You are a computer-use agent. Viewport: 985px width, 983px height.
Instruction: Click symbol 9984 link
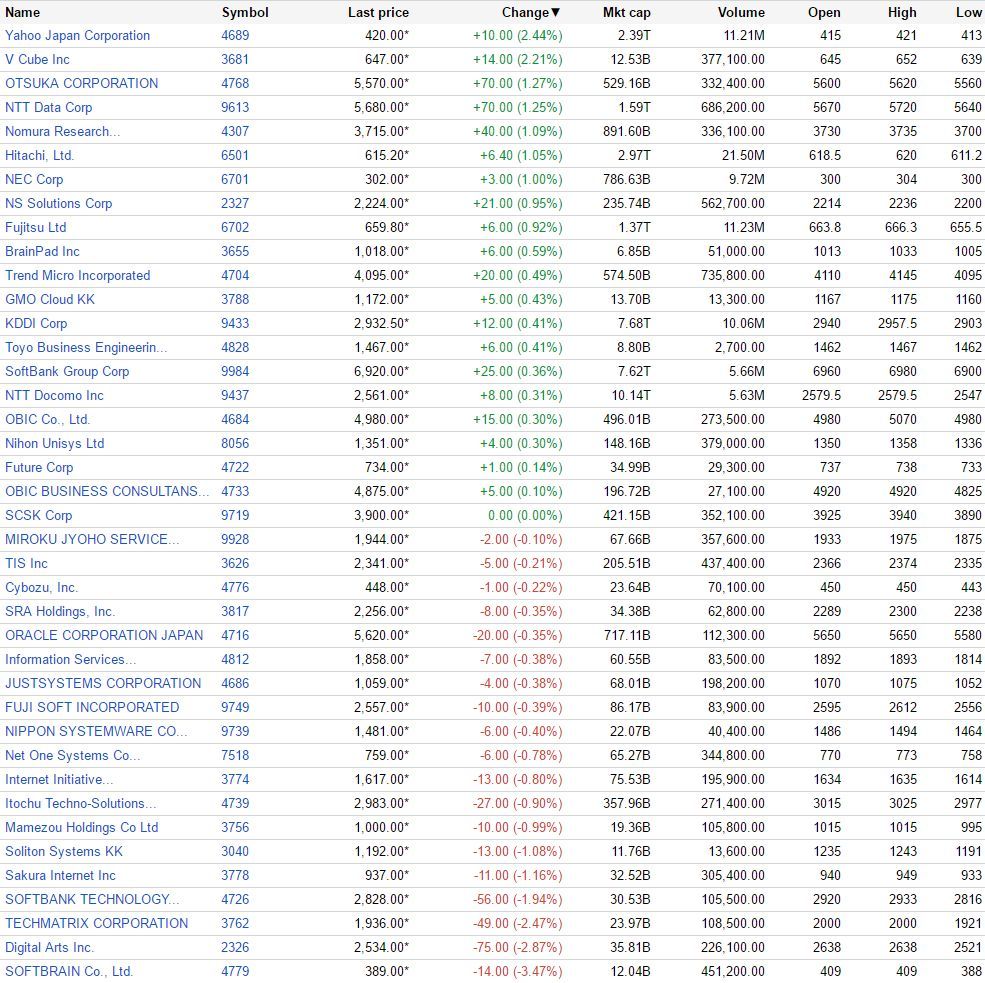(x=235, y=372)
